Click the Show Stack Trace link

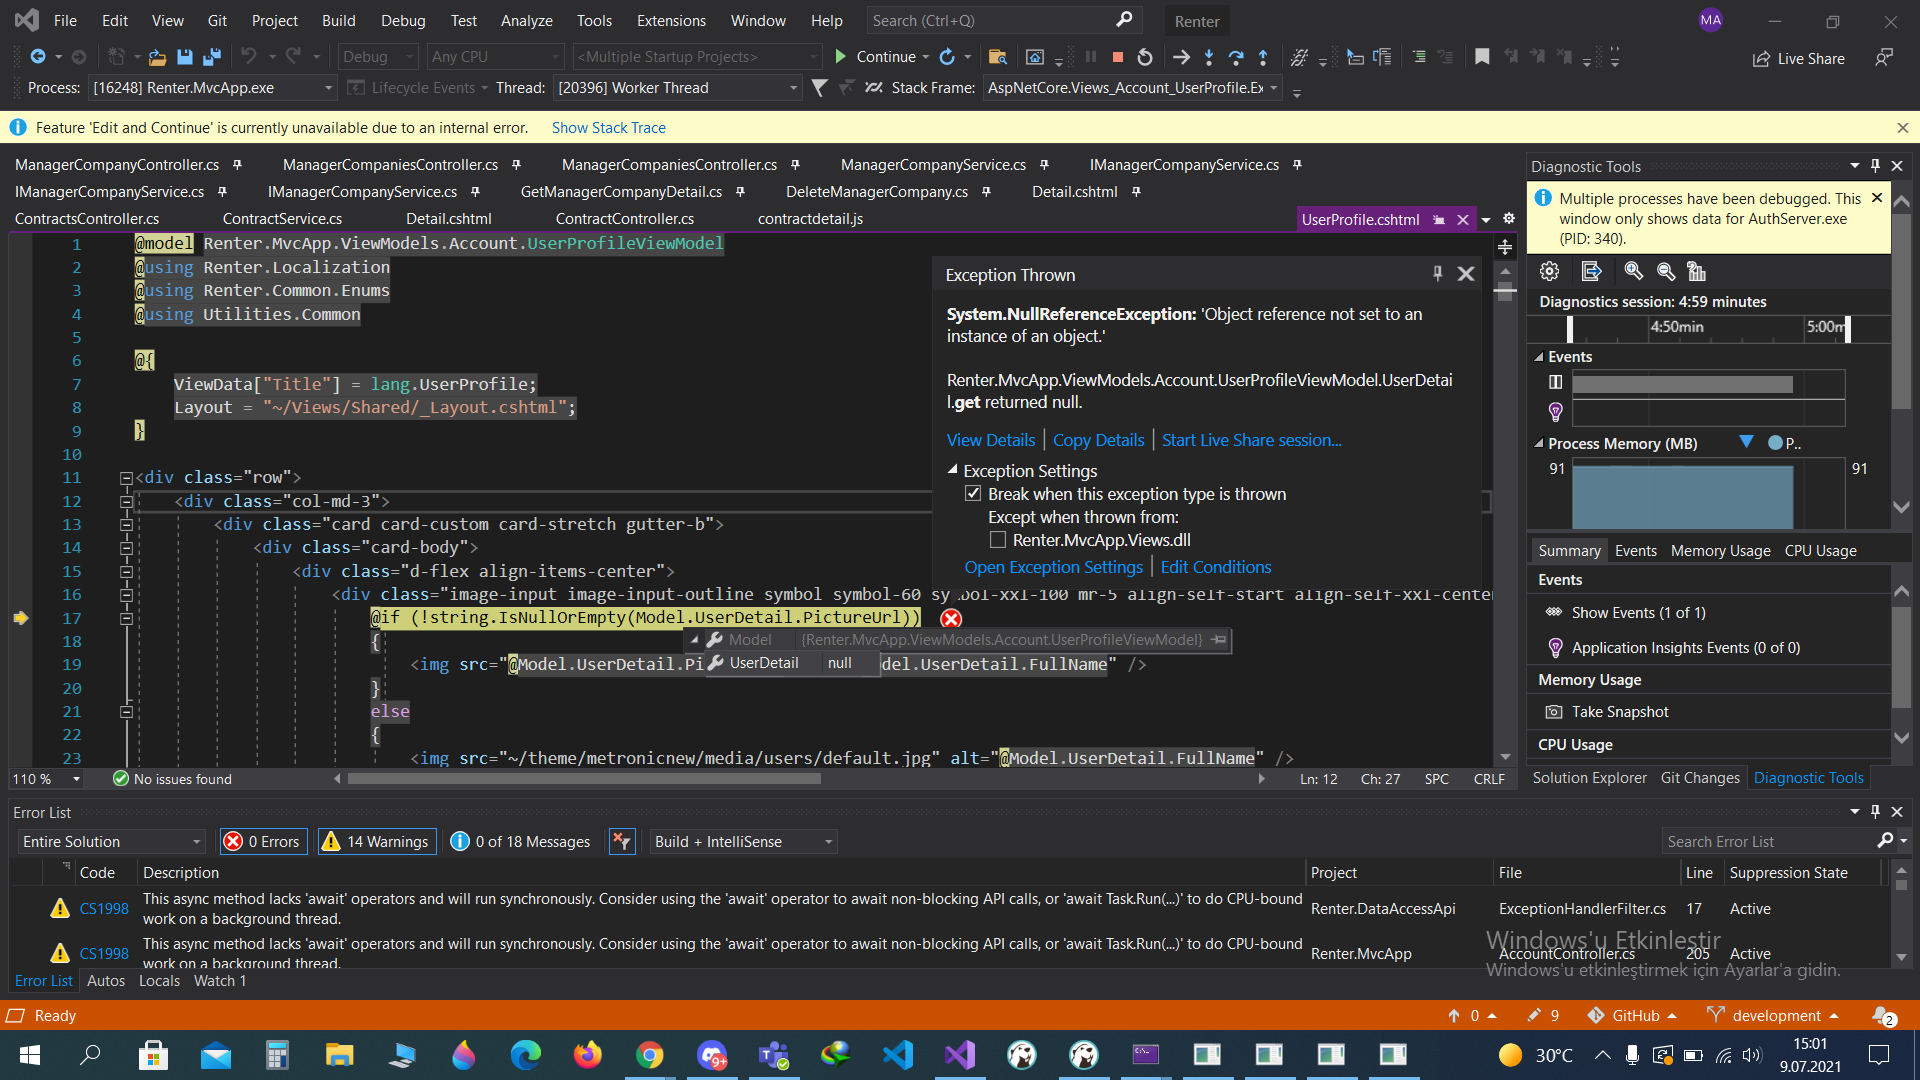608,128
